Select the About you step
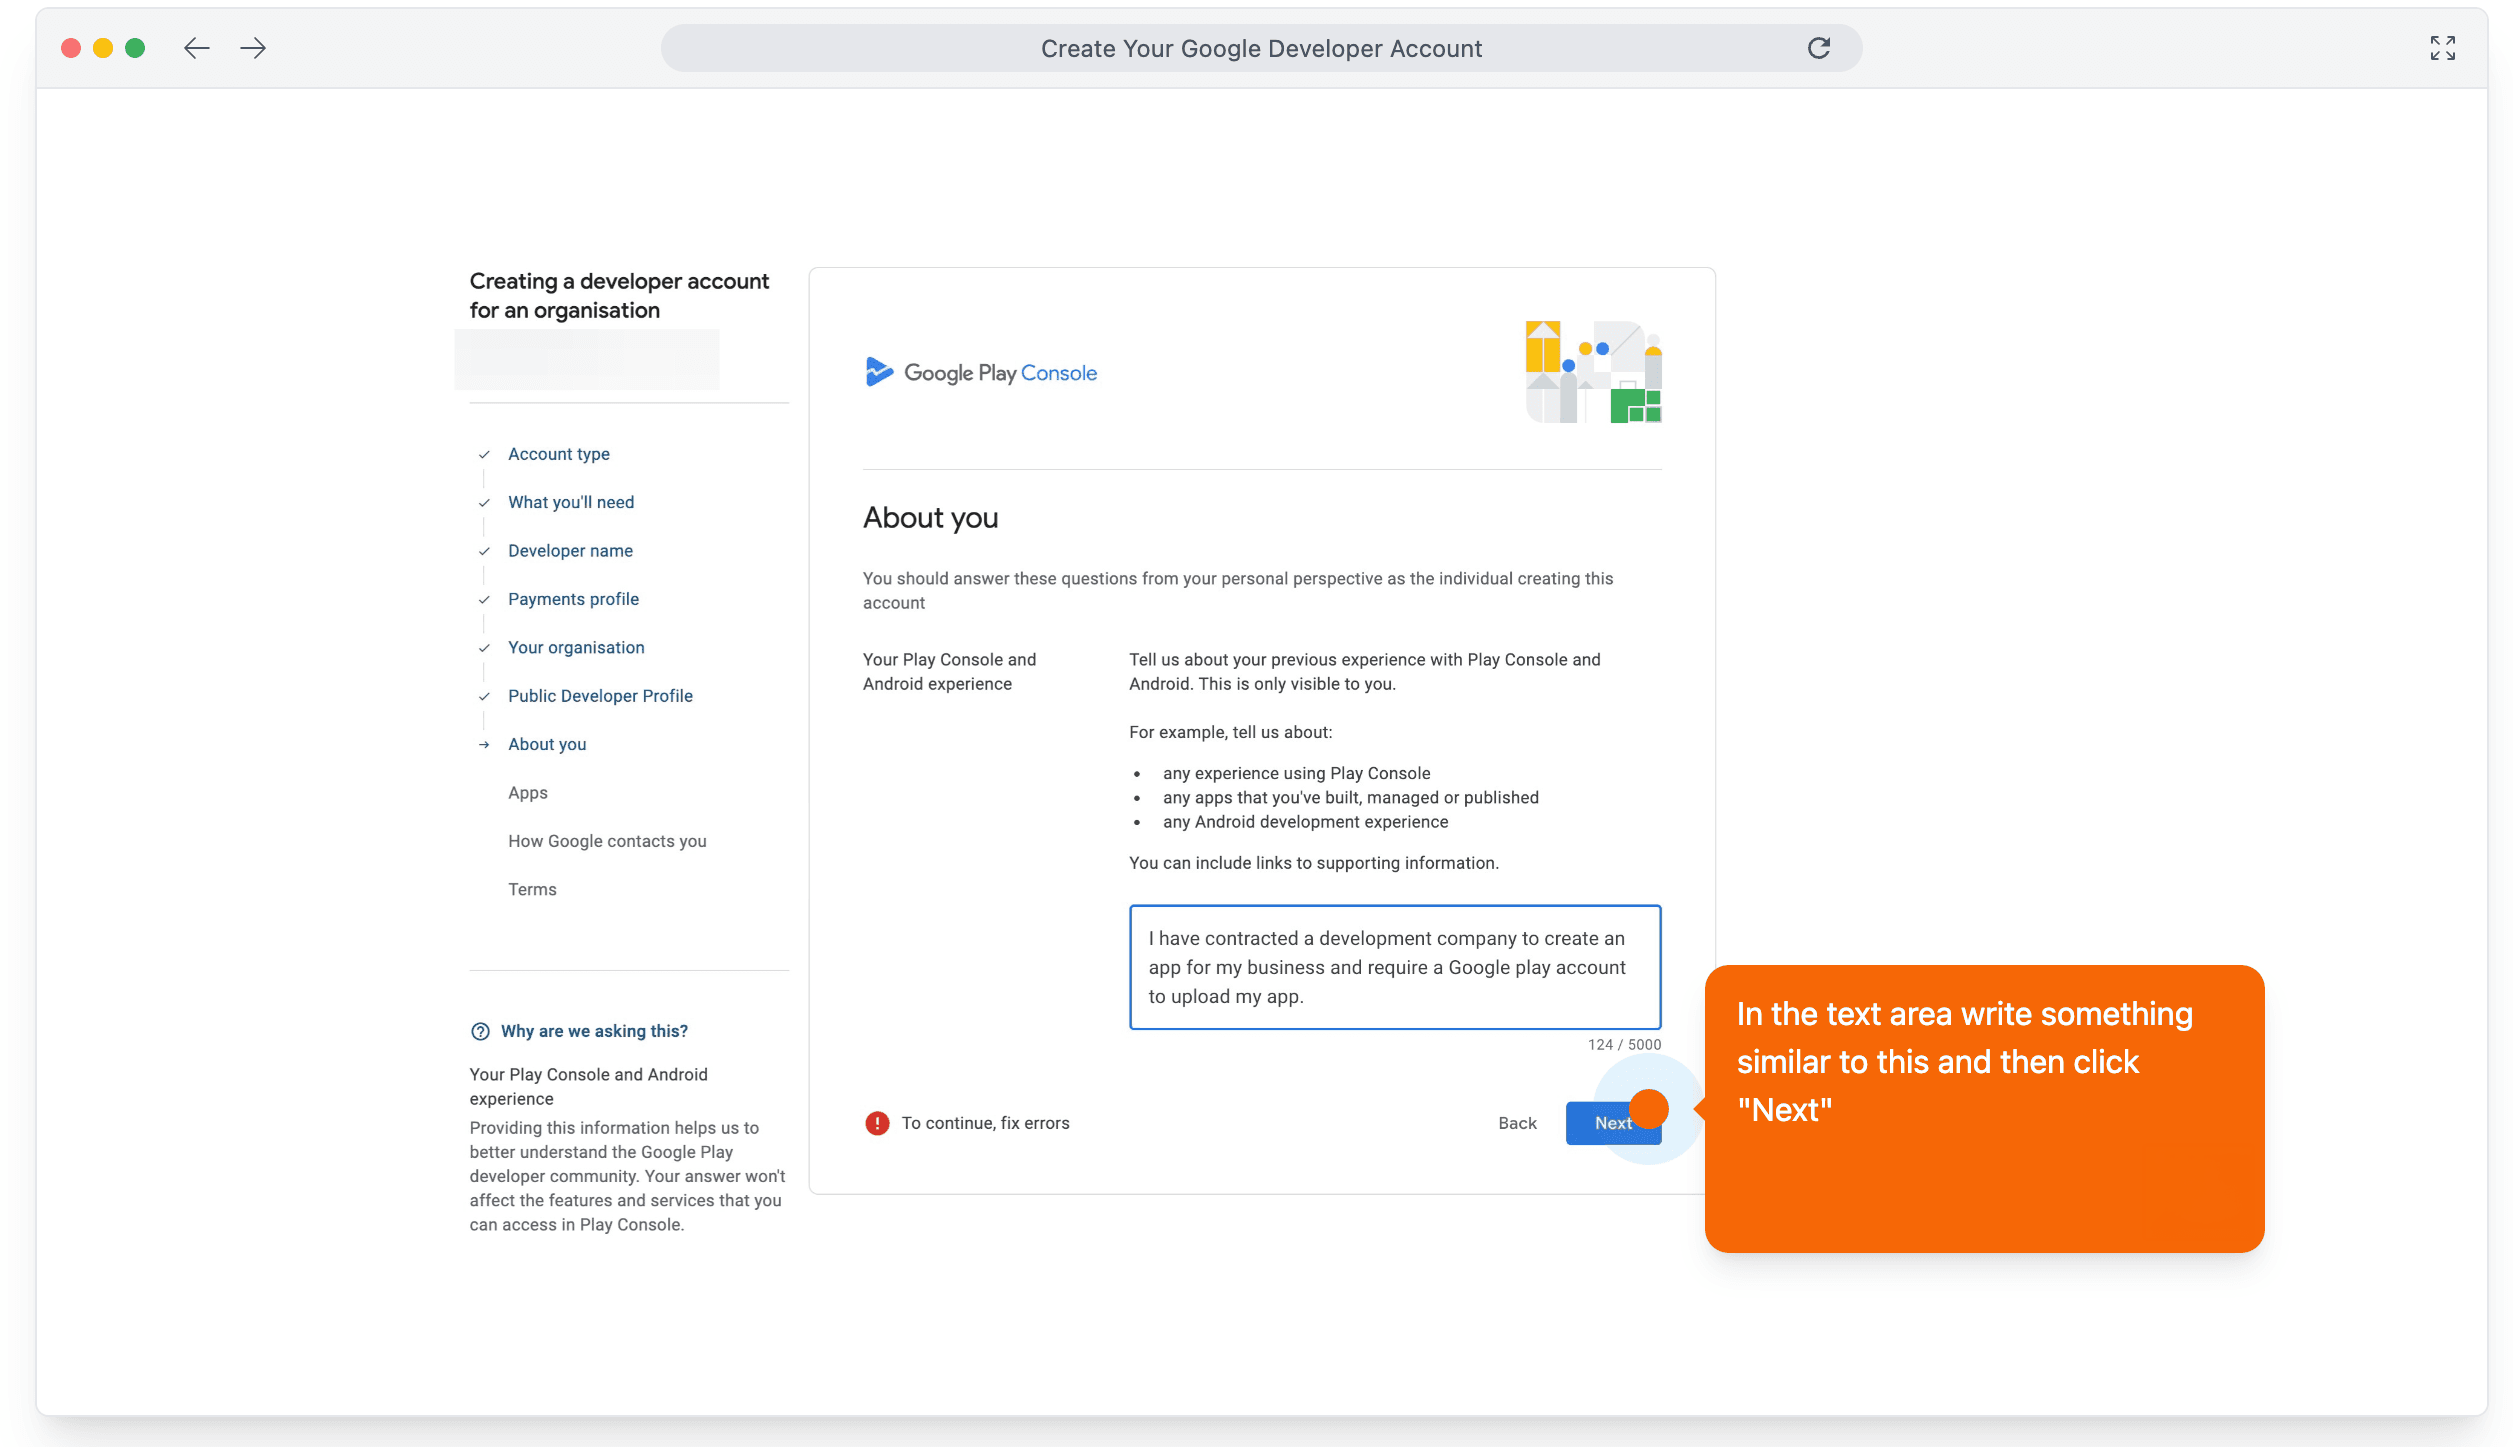This screenshot has height=1447, width=2513. tap(547, 744)
